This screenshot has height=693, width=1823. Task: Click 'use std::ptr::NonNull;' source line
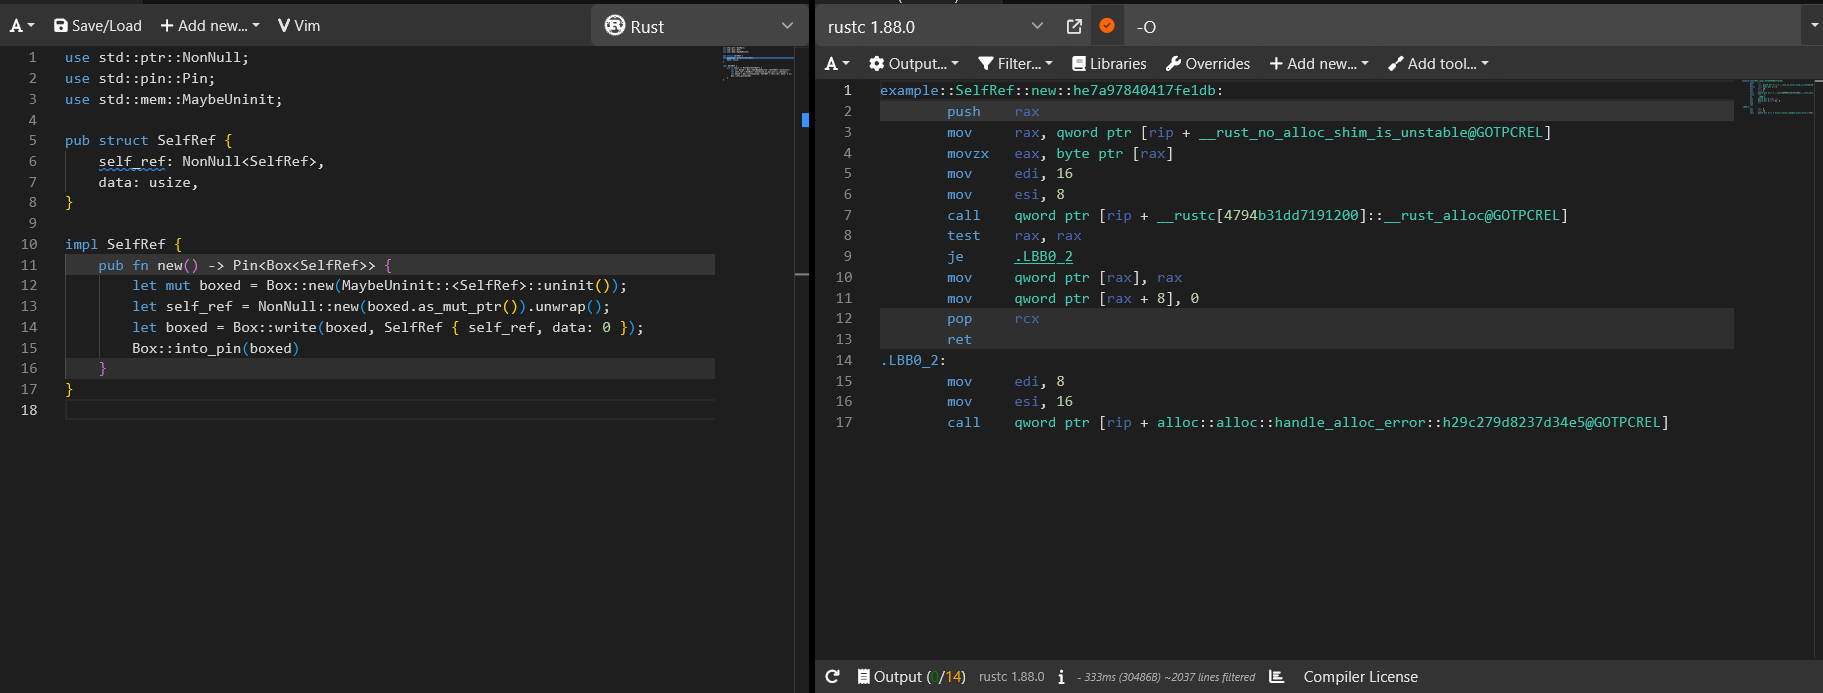(x=157, y=58)
